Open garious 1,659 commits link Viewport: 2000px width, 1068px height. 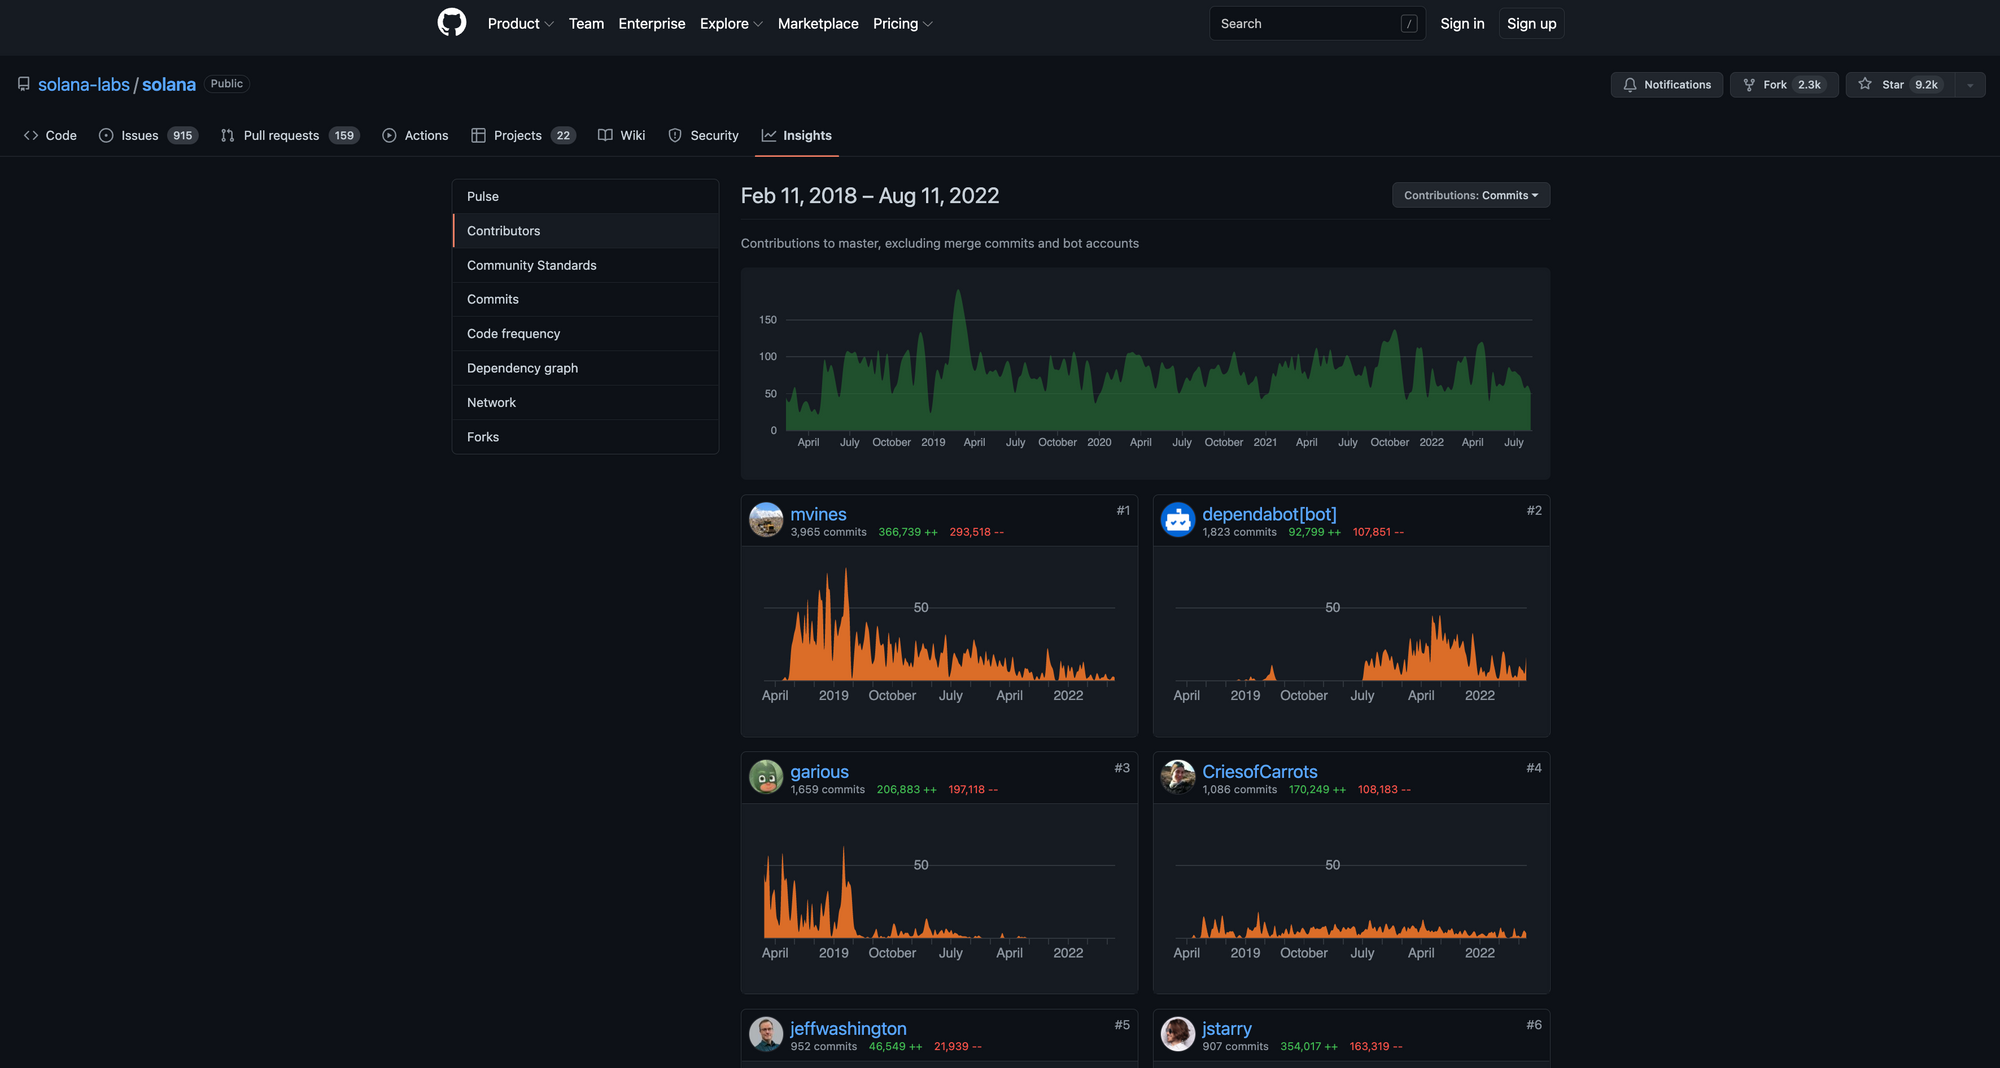[x=827, y=789]
